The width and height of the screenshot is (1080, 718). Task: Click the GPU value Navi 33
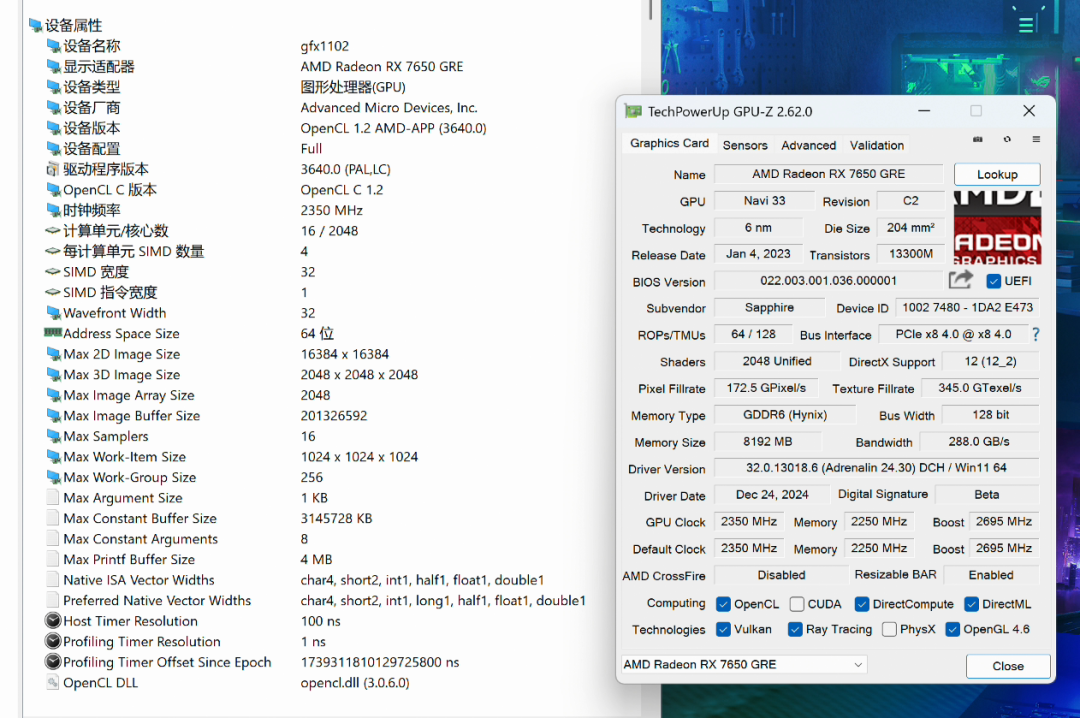click(764, 201)
